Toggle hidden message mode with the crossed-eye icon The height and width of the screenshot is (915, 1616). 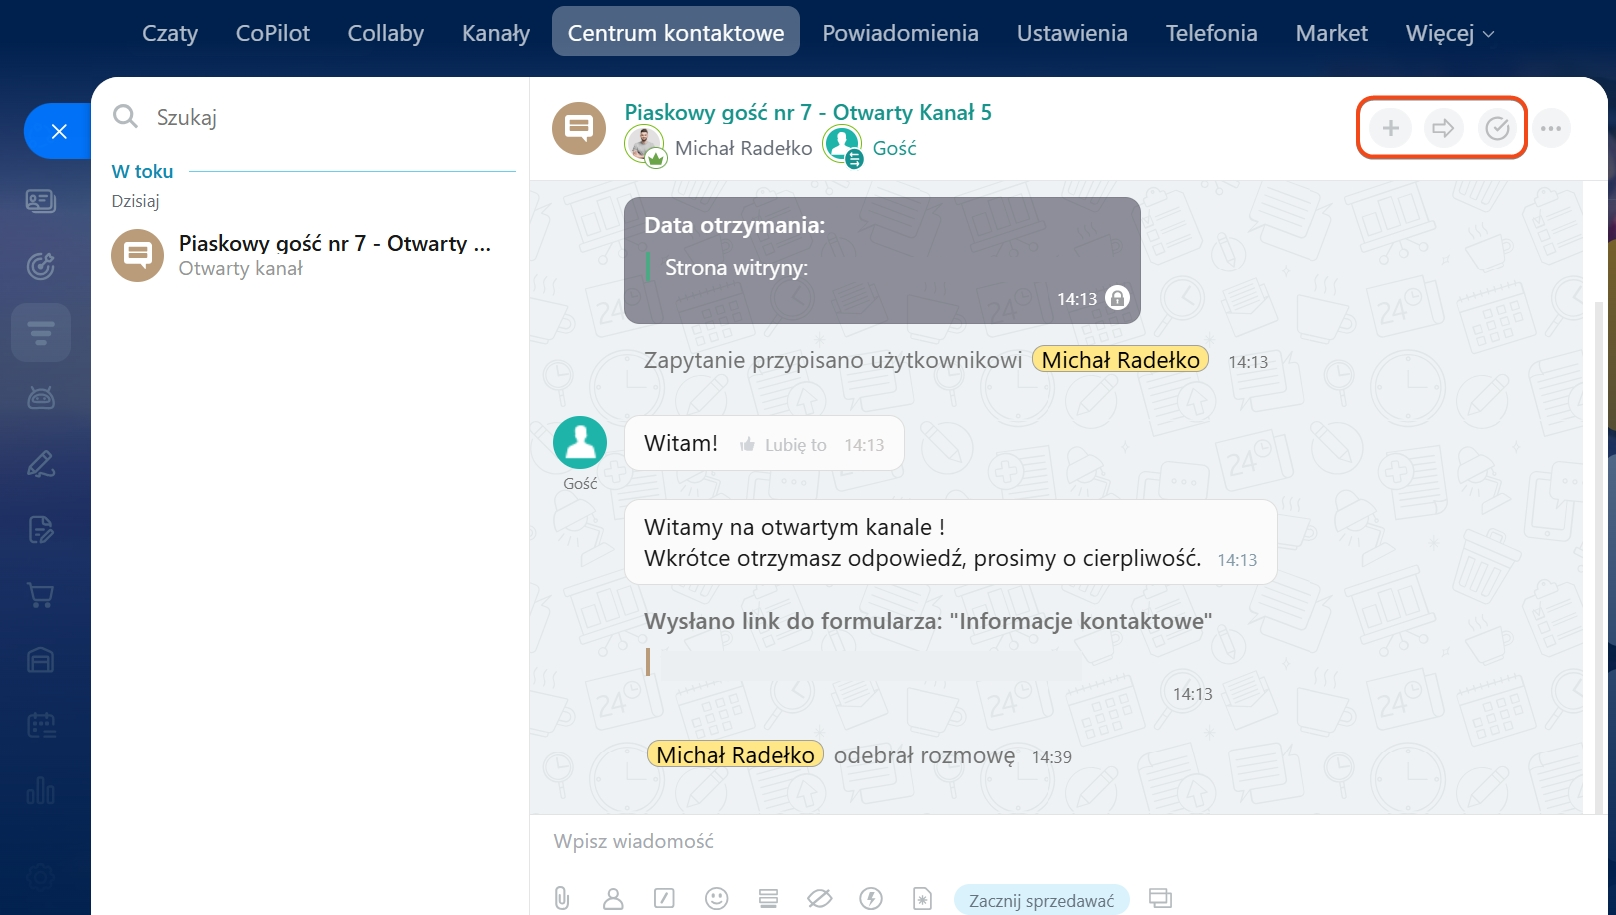tap(819, 898)
